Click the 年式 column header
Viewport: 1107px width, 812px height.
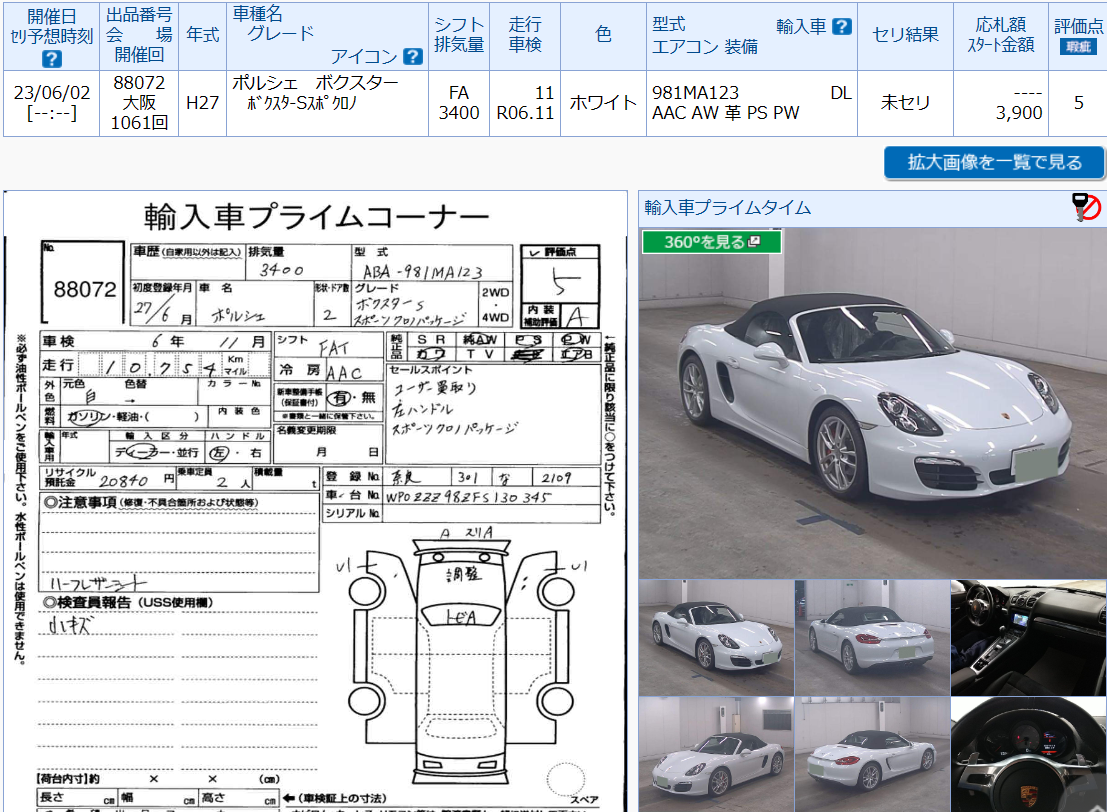(203, 35)
